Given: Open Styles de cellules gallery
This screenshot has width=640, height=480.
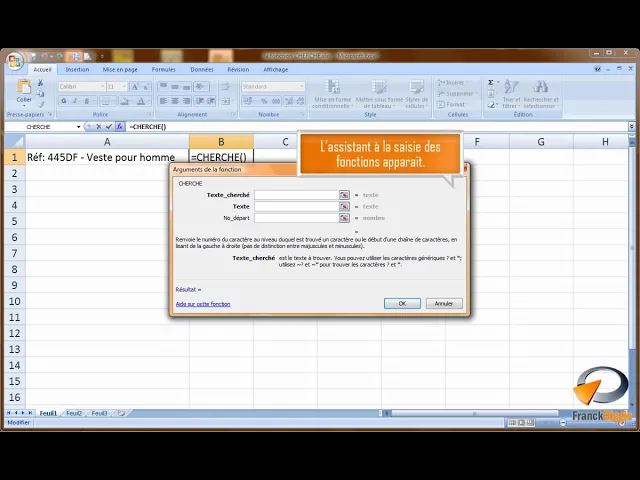Looking at the screenshot, I should pos(417,94).
